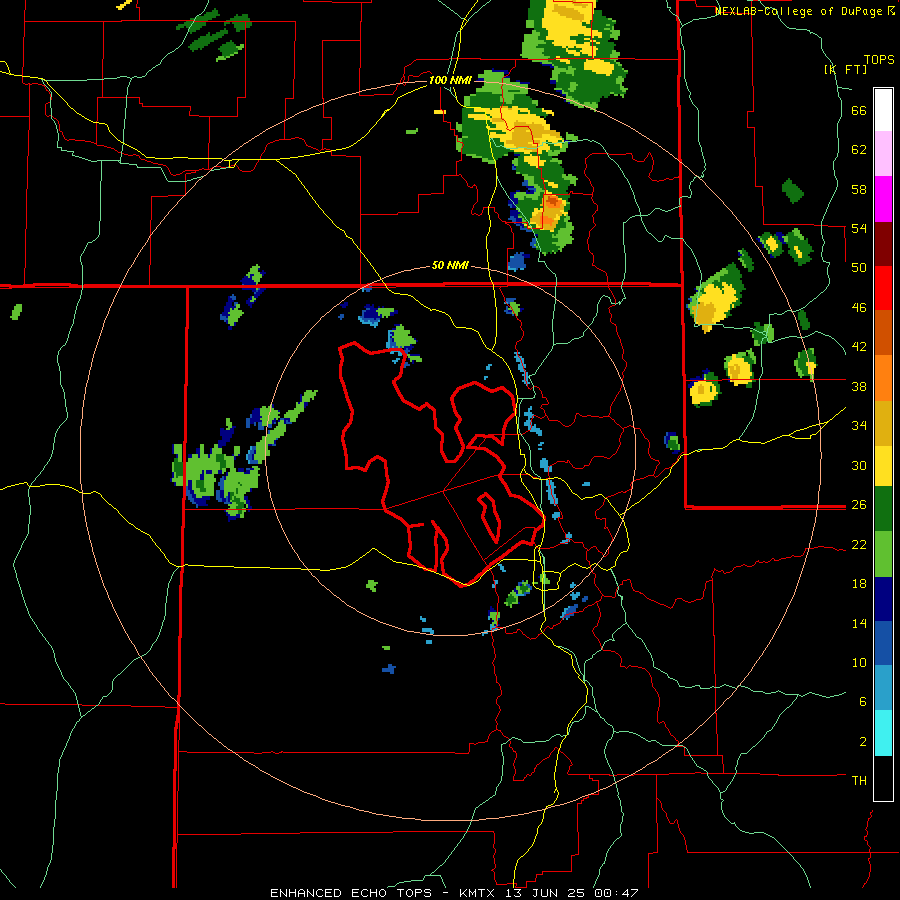Image resolution: width=900 pixels, height=900 pixels.
Task: Click the 34 legend label
Action: [859, 425]
